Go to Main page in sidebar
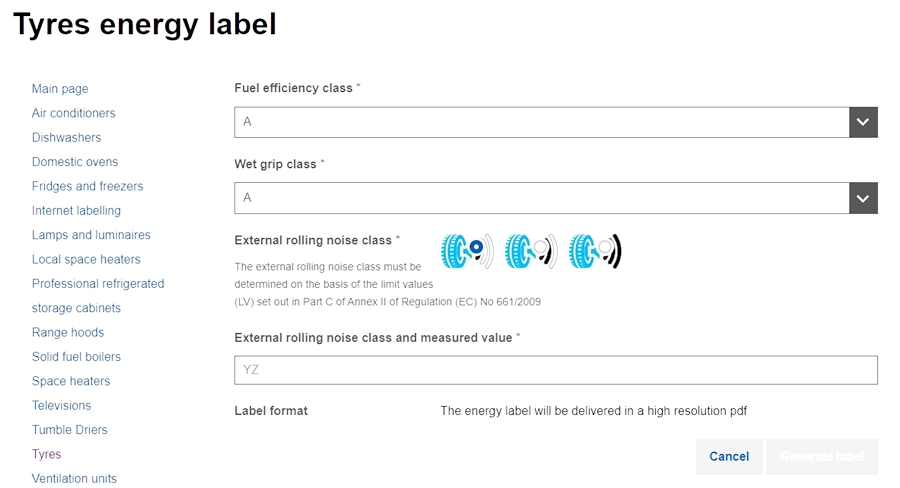This screenshot has height=488, width=900. (x=60, y=89)
